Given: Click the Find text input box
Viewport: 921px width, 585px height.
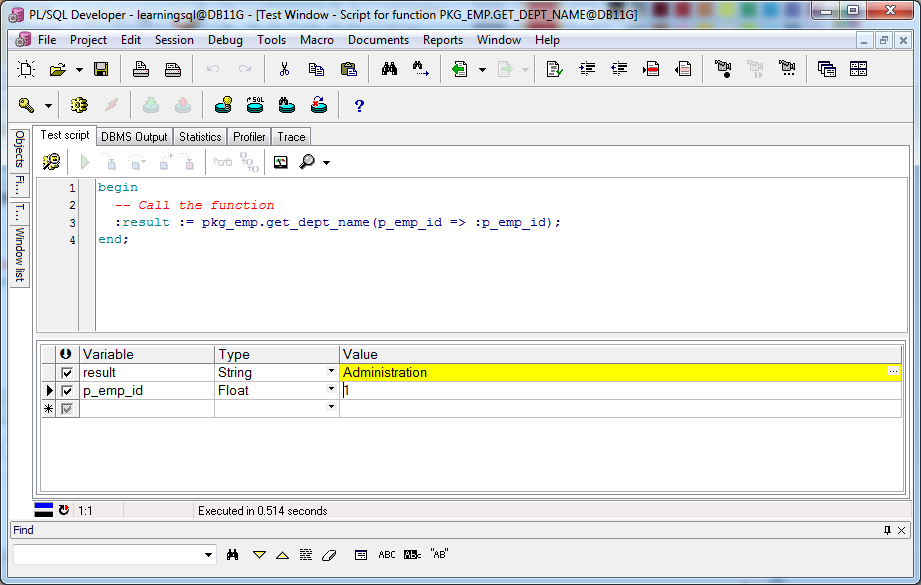Looking at the screenshot, I should pyautogui.click(x=107, y=554).
